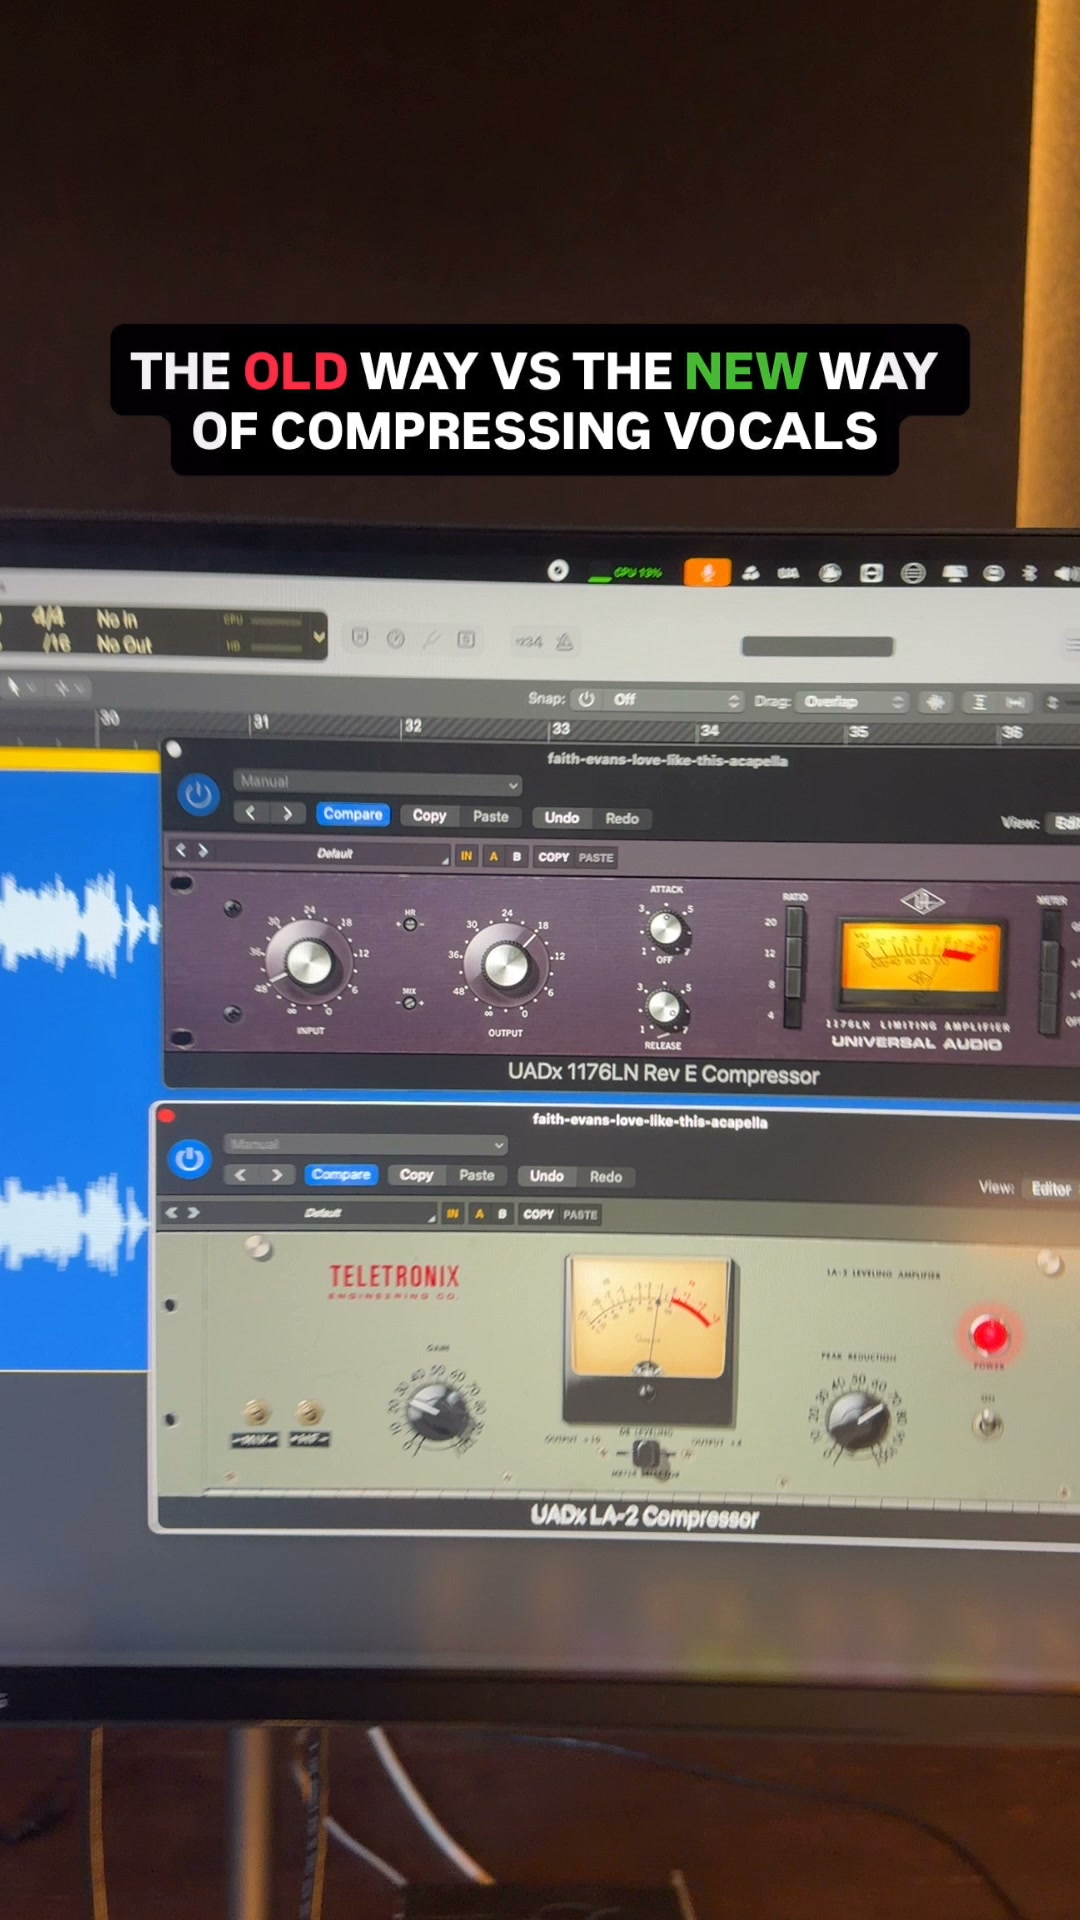Click Undo in the 1176LN plugin window
The height and width of the screenshot is (1920, 1080).
tap(562, 818)
